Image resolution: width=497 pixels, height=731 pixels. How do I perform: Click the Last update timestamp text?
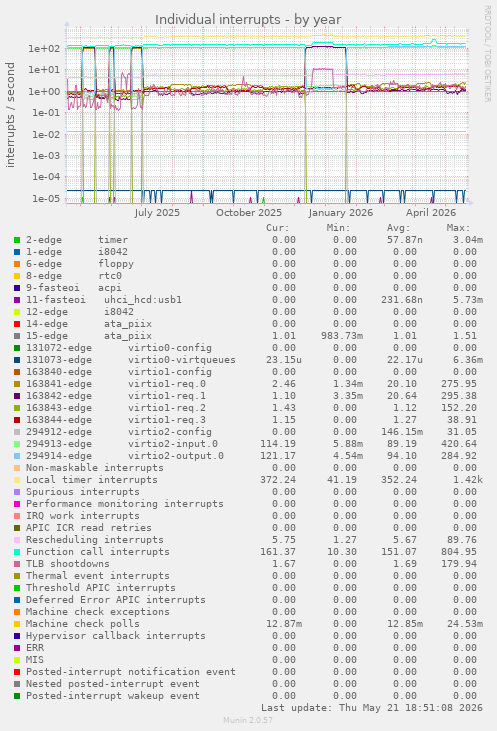click(372, 708)
